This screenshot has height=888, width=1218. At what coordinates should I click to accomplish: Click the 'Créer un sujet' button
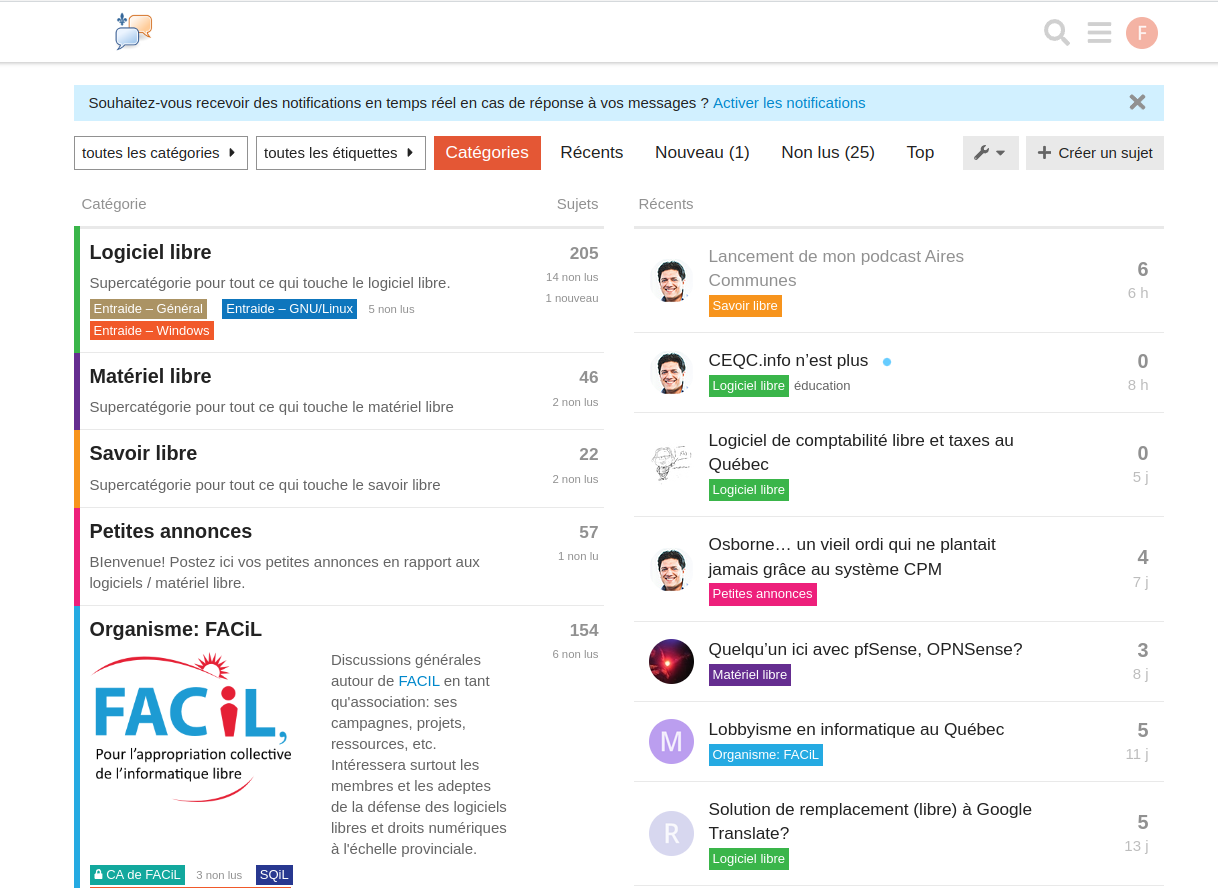pos(1095,153)
